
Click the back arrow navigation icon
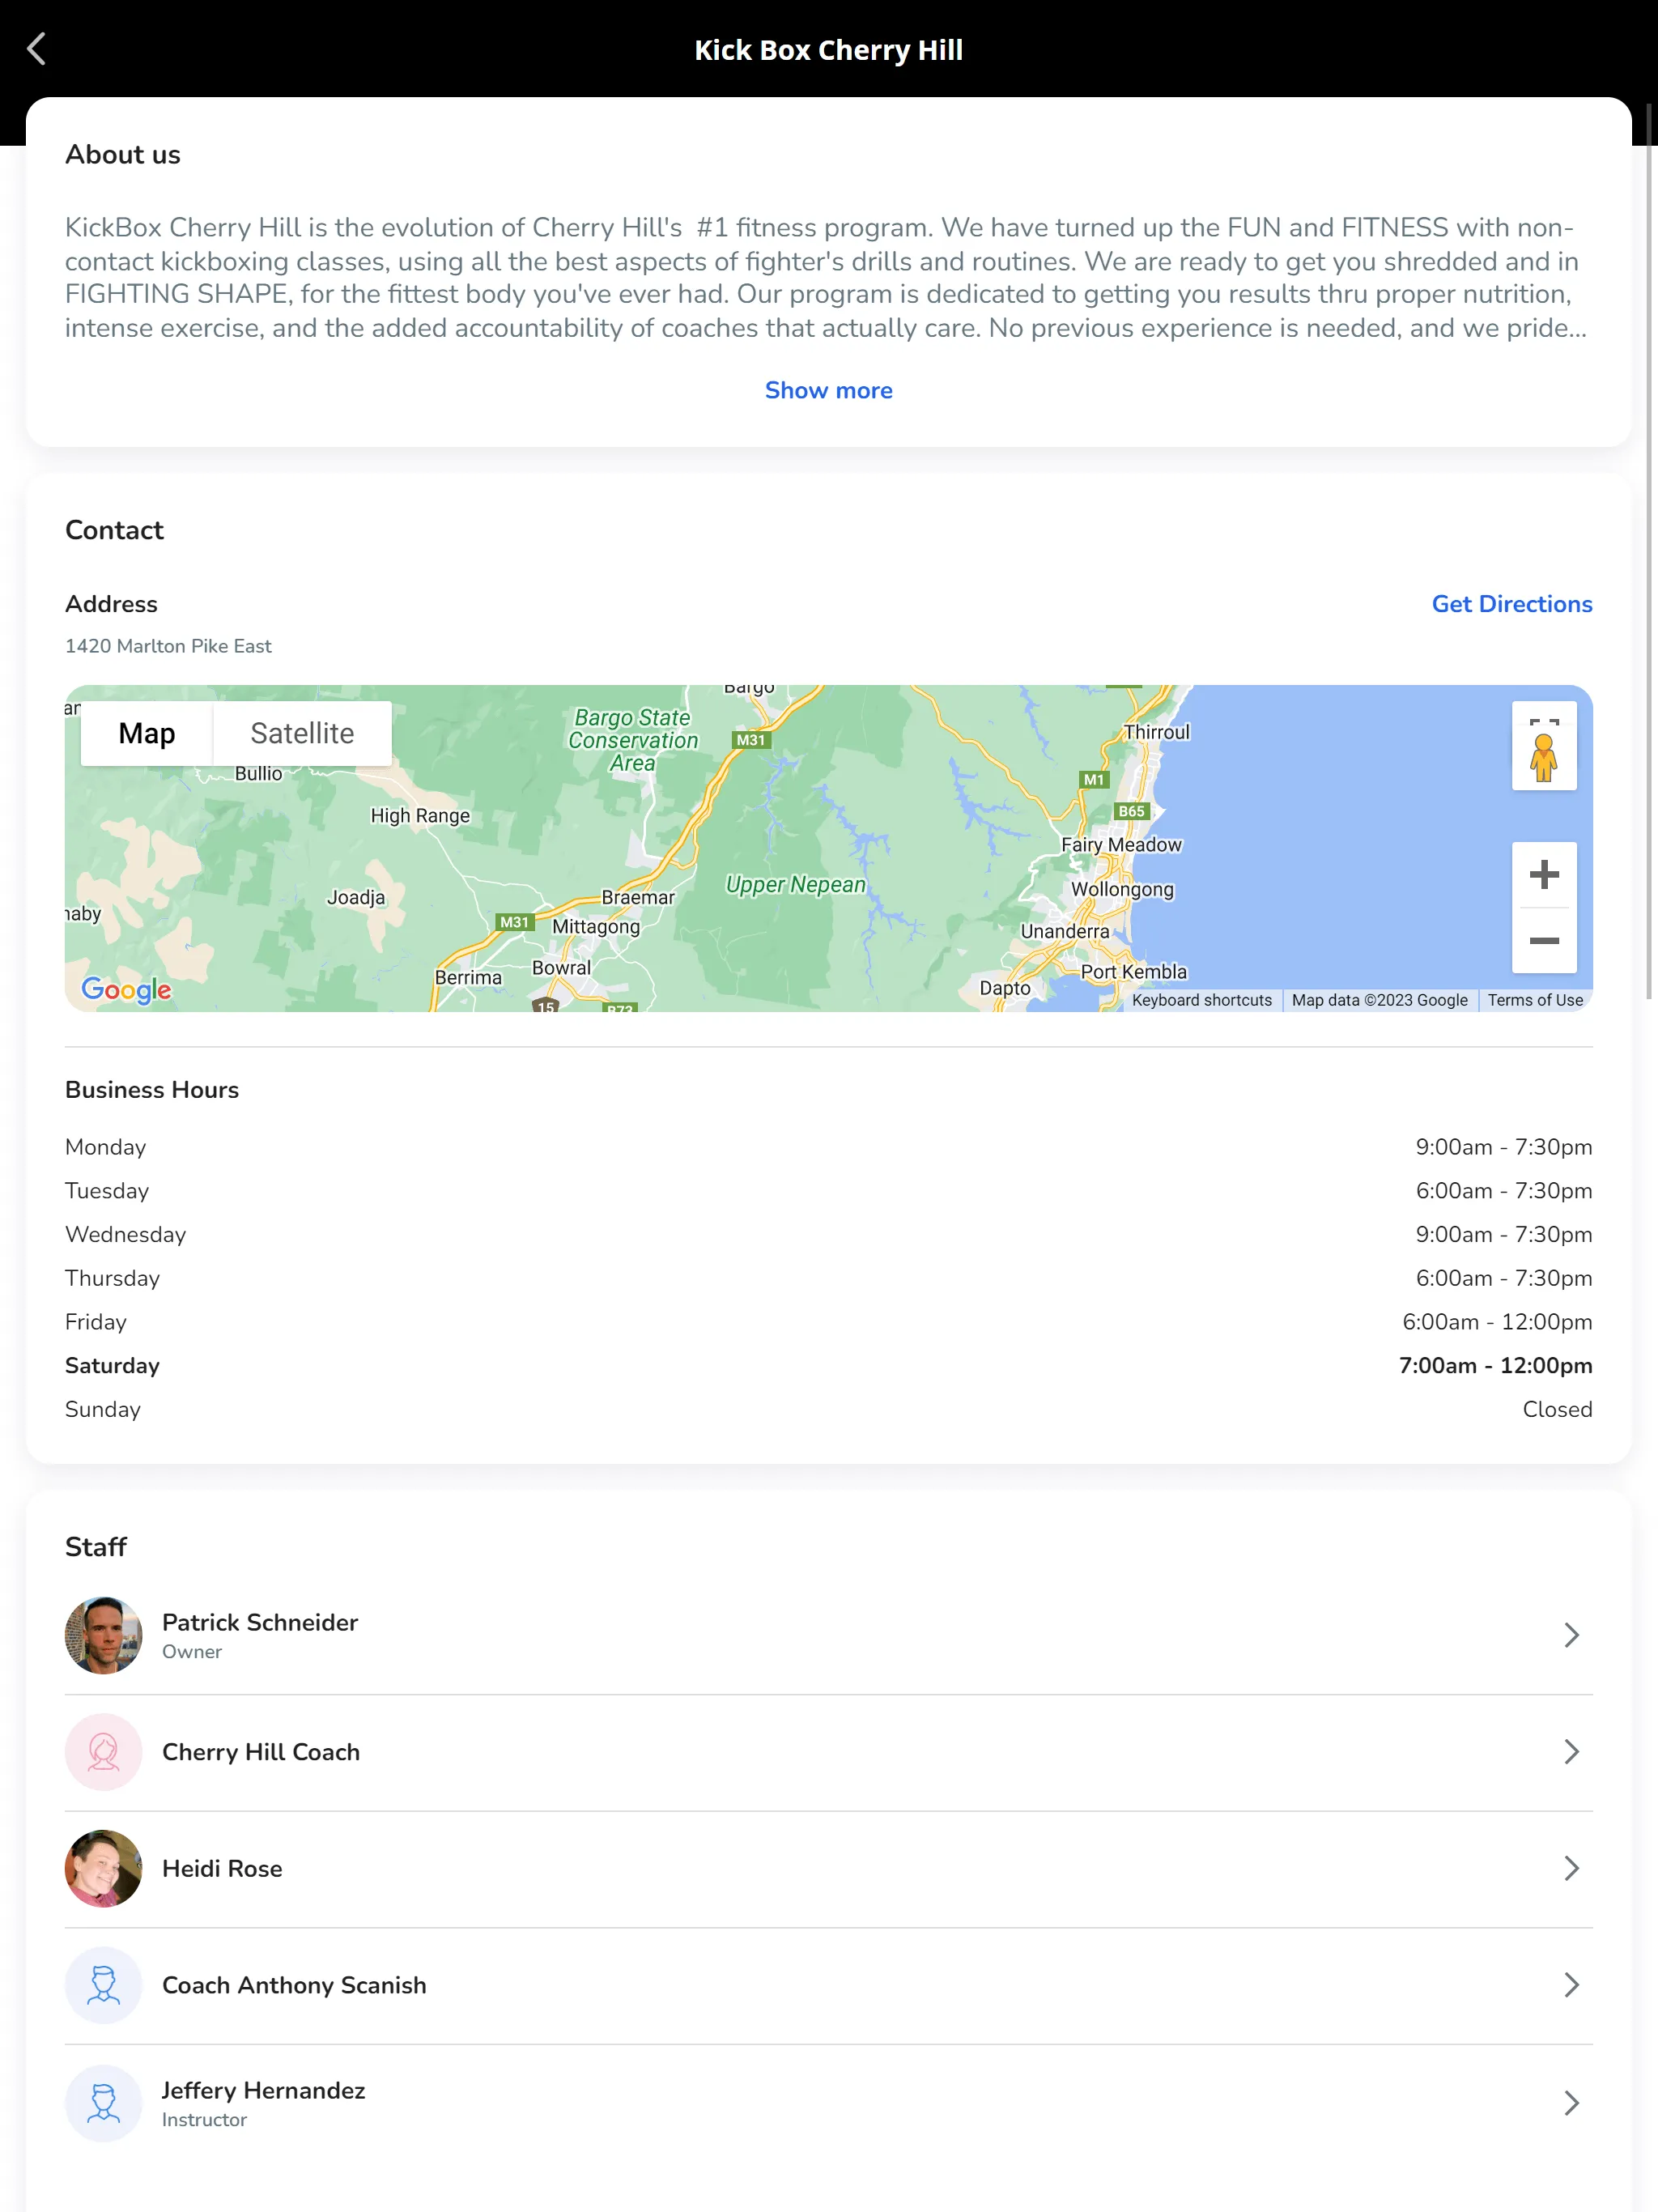click(x=38, y=47)
